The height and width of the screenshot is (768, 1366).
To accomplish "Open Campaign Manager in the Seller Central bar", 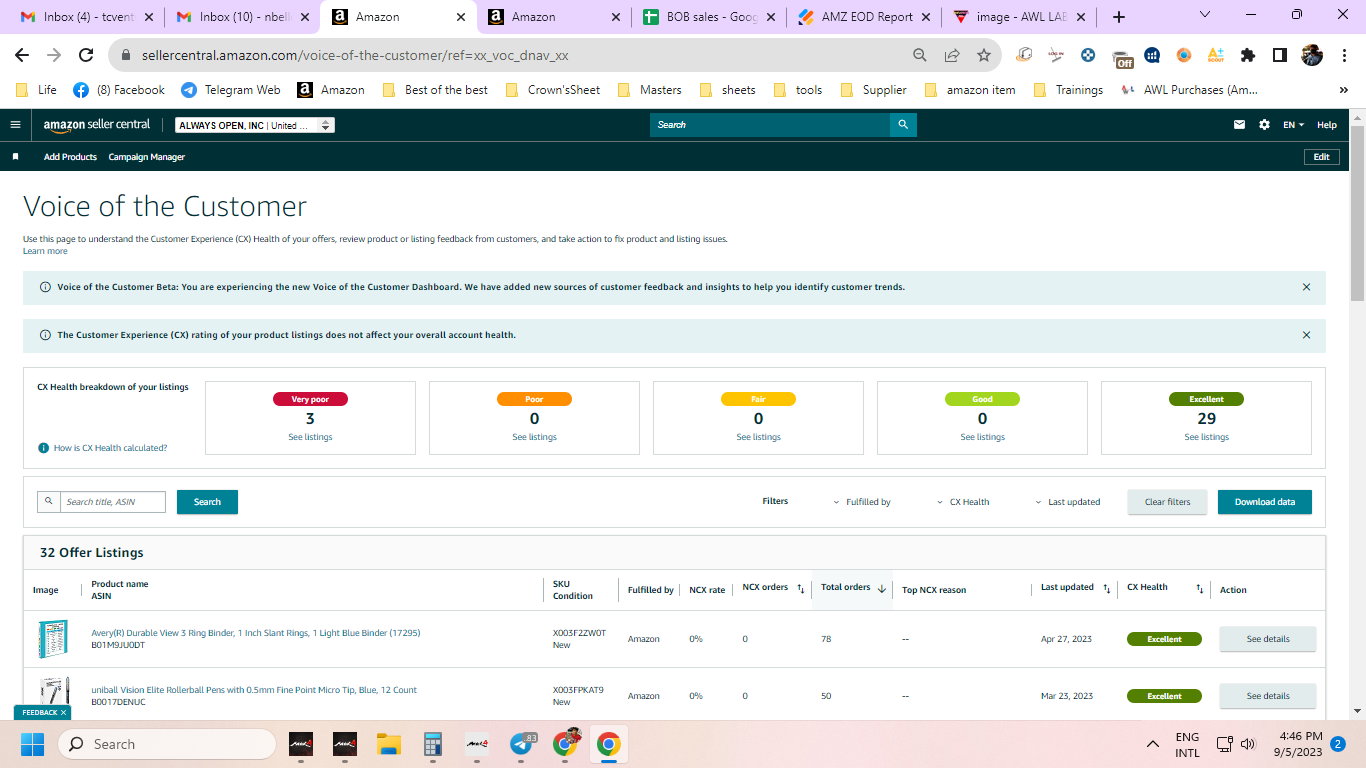I will 147,157.
